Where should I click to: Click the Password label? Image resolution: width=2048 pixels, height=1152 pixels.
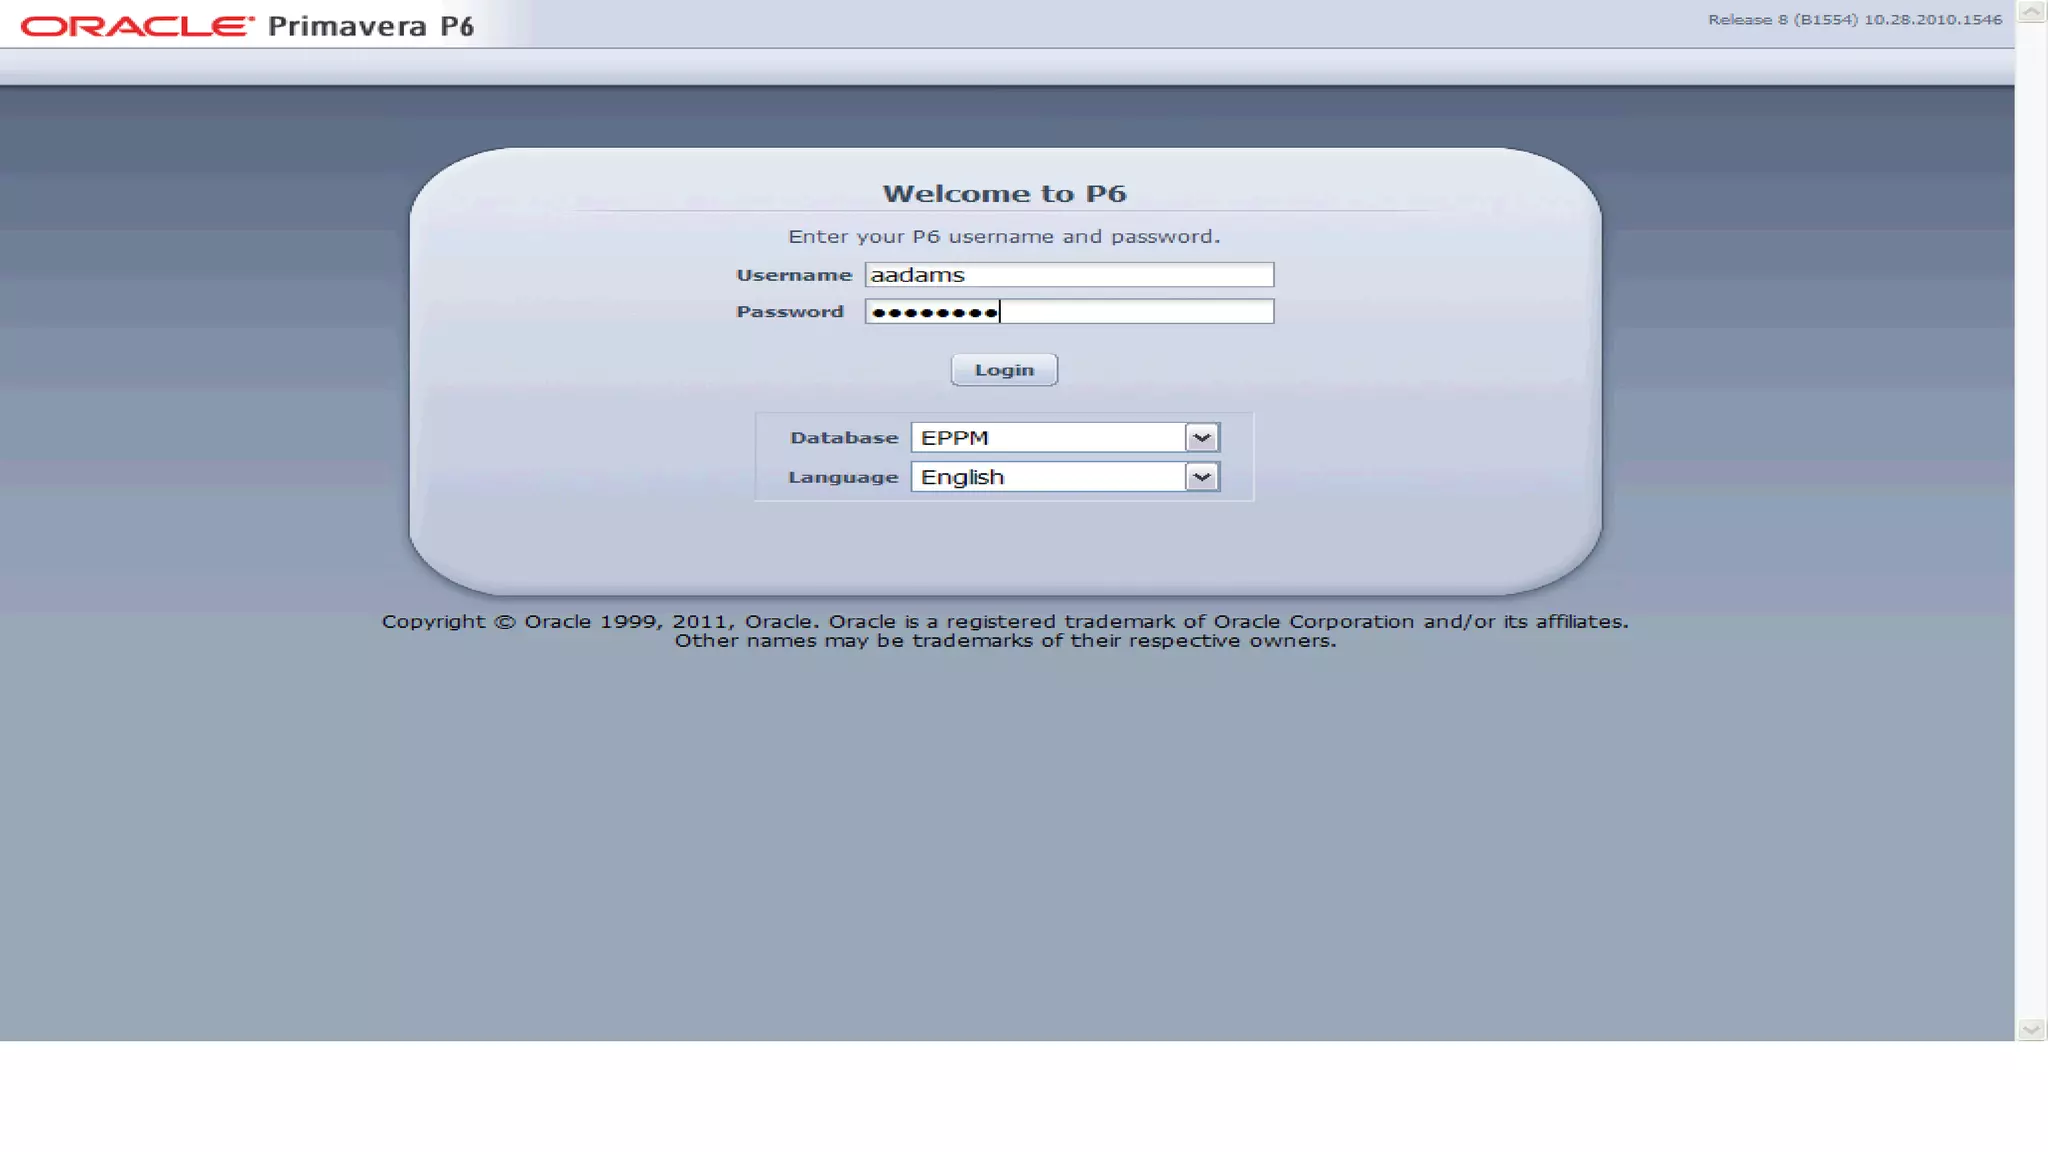pyautogui.click(x=790, y=312)
